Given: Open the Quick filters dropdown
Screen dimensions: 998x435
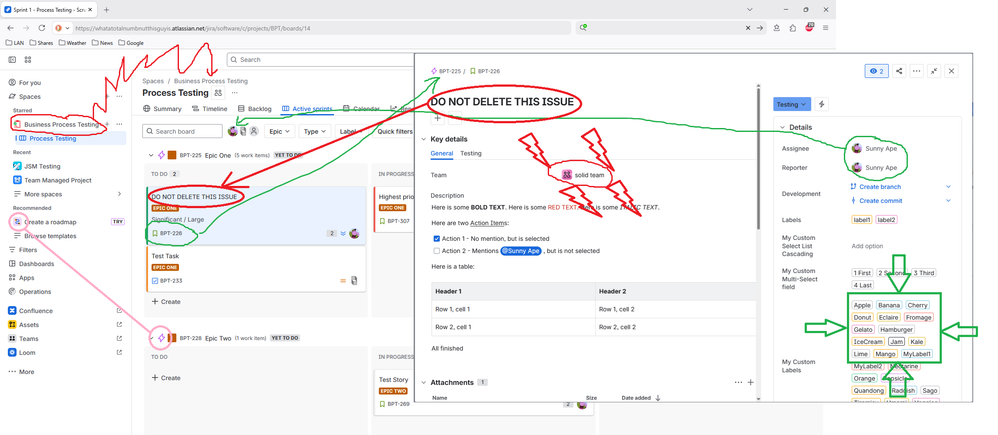Looking at the screenshot, I should 395,131.
